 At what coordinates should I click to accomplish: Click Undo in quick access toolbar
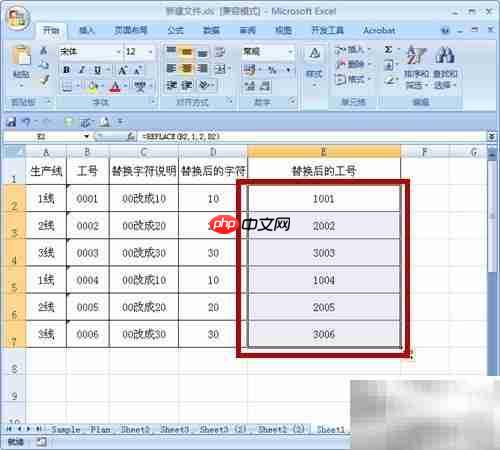26,122
